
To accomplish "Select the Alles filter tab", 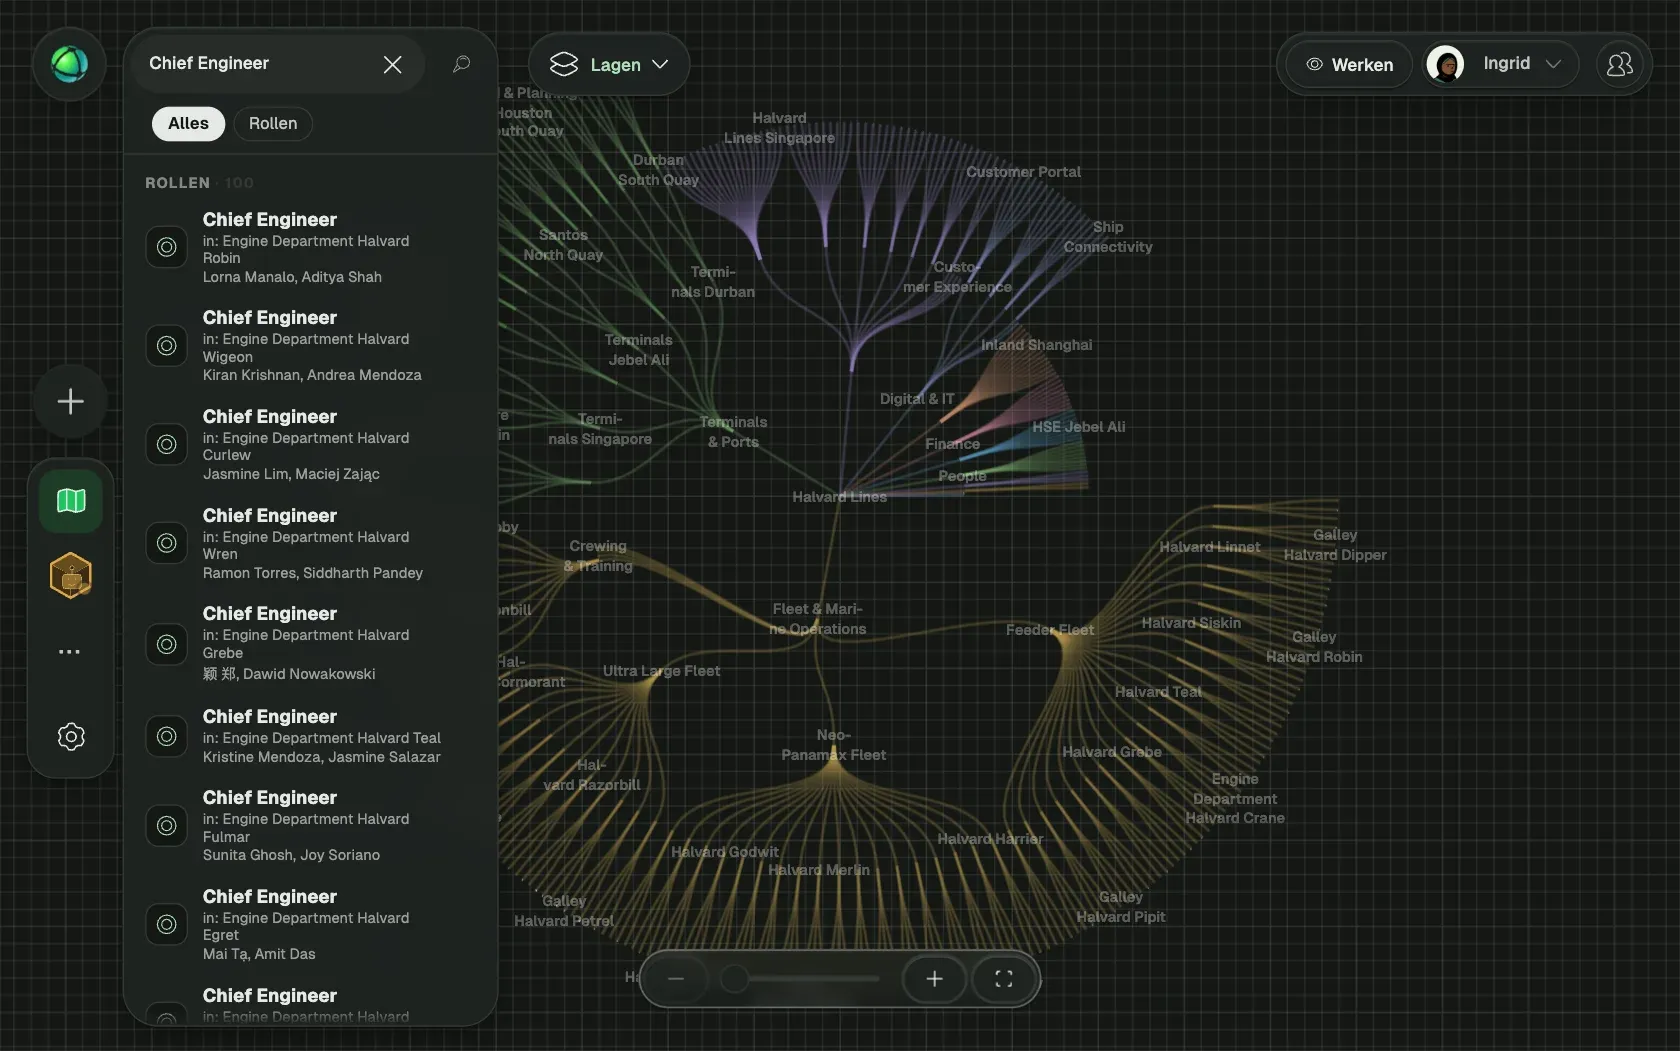I will pos(188,123).
